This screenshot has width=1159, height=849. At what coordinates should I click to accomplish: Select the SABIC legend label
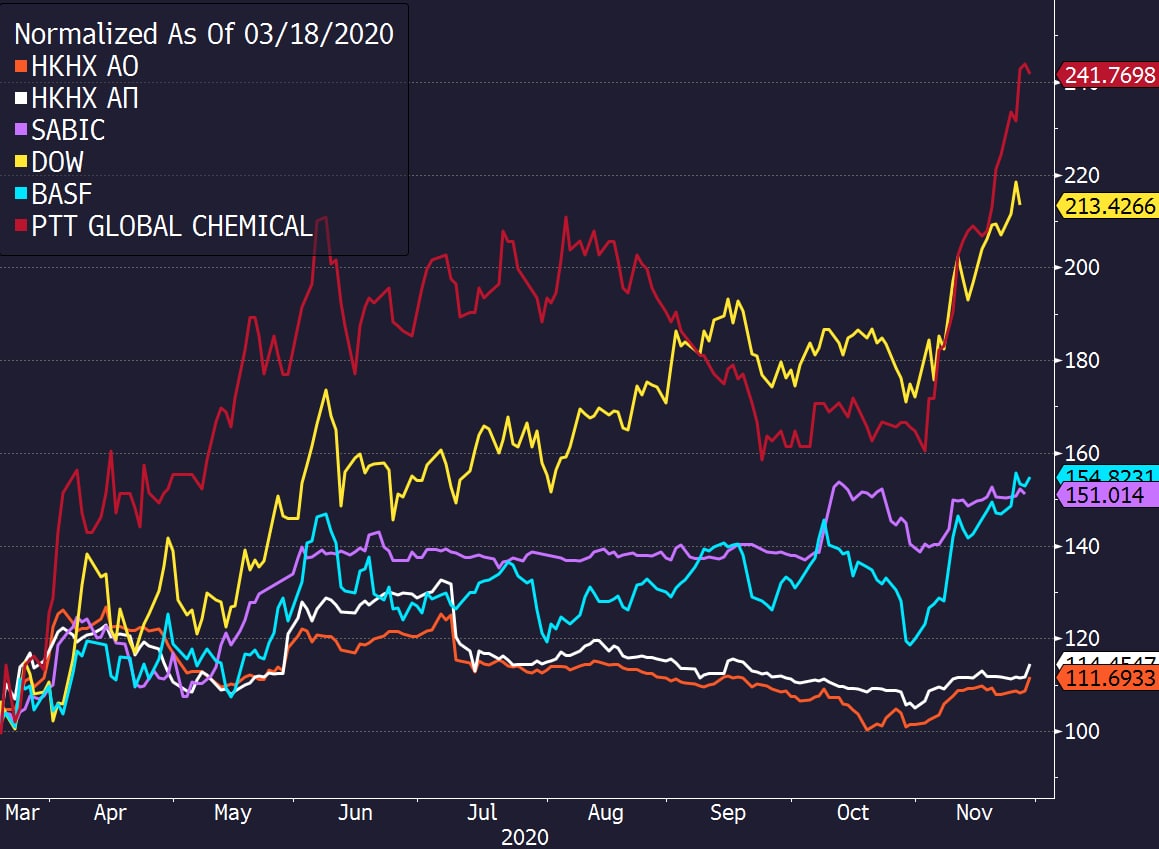68,130
